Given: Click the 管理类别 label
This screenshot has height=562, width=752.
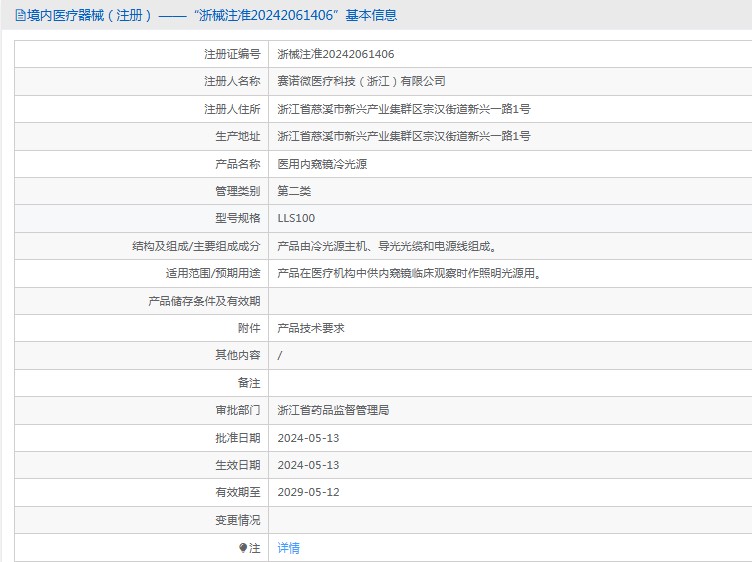Looking at the screenshot, I should [x=238, y=191].
